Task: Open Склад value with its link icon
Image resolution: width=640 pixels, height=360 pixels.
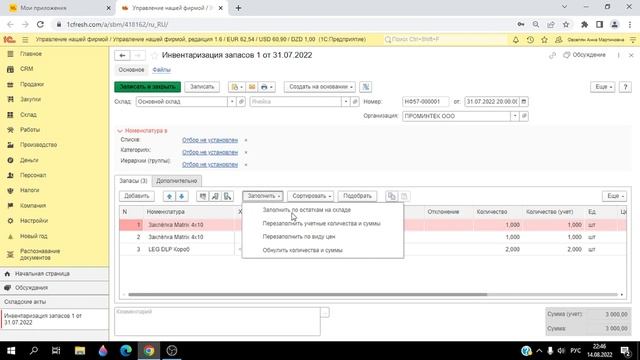Action: coord(241,102)
